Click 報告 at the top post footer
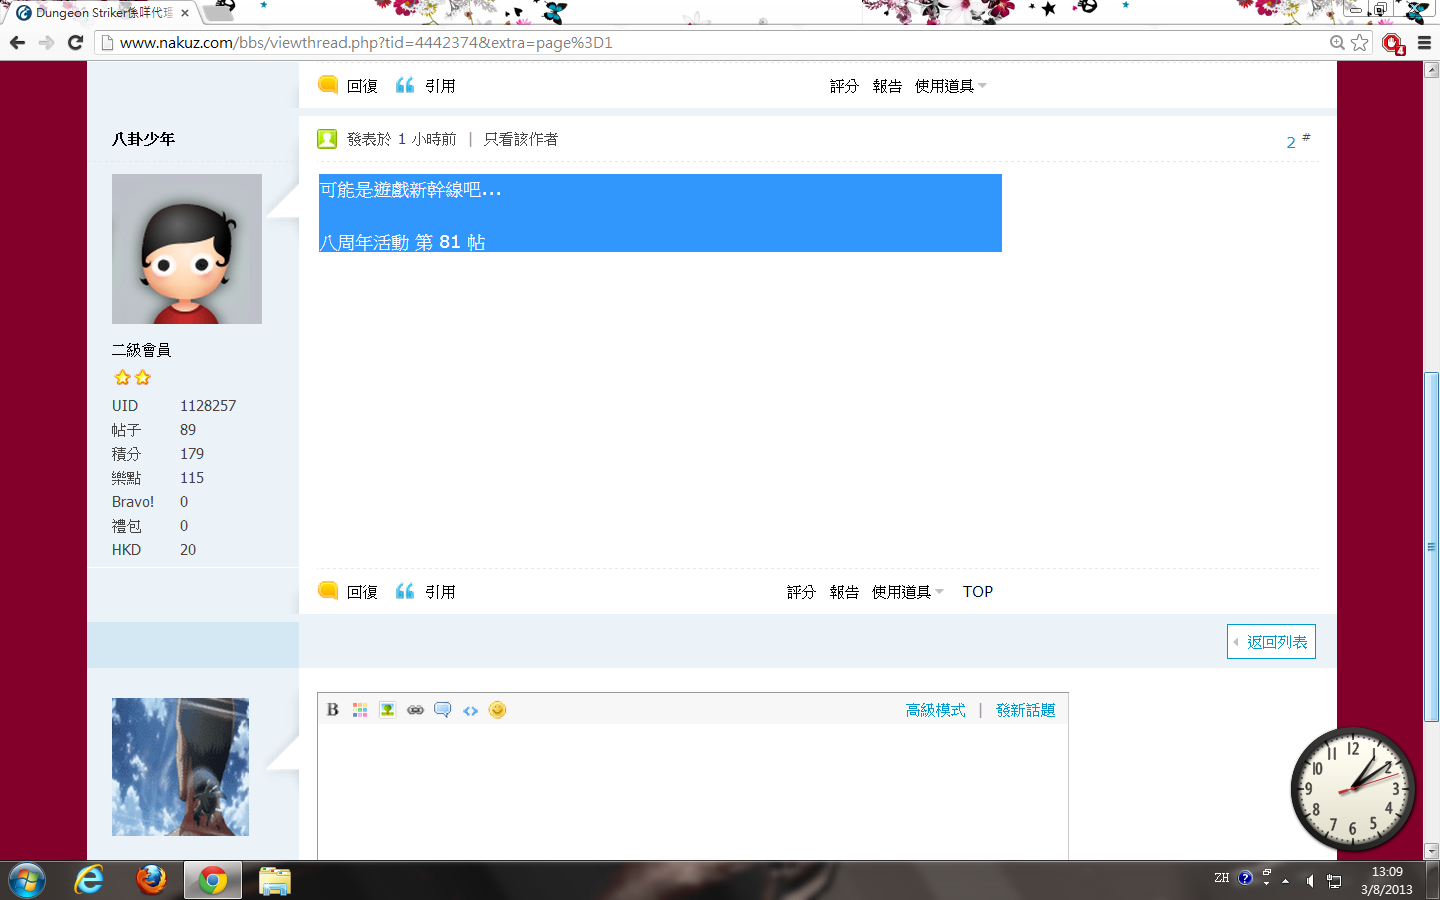The image size is (1440, 900). point(887,86)
